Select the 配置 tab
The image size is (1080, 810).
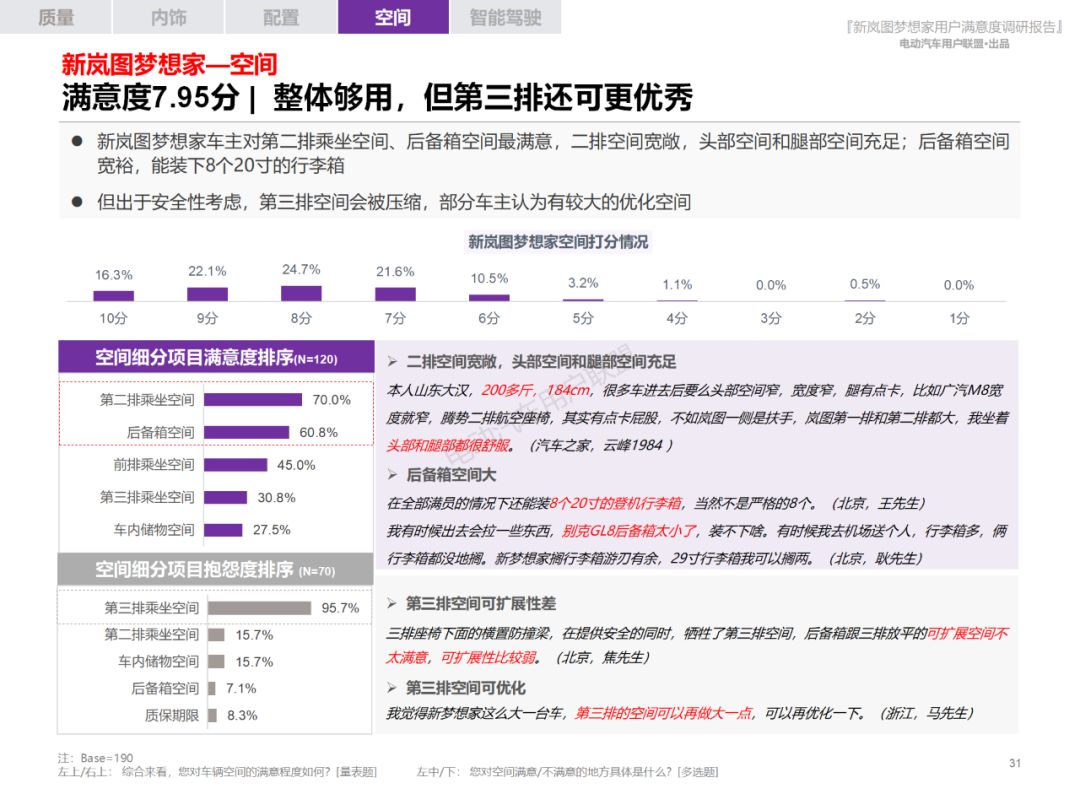[x=281, y=17]
